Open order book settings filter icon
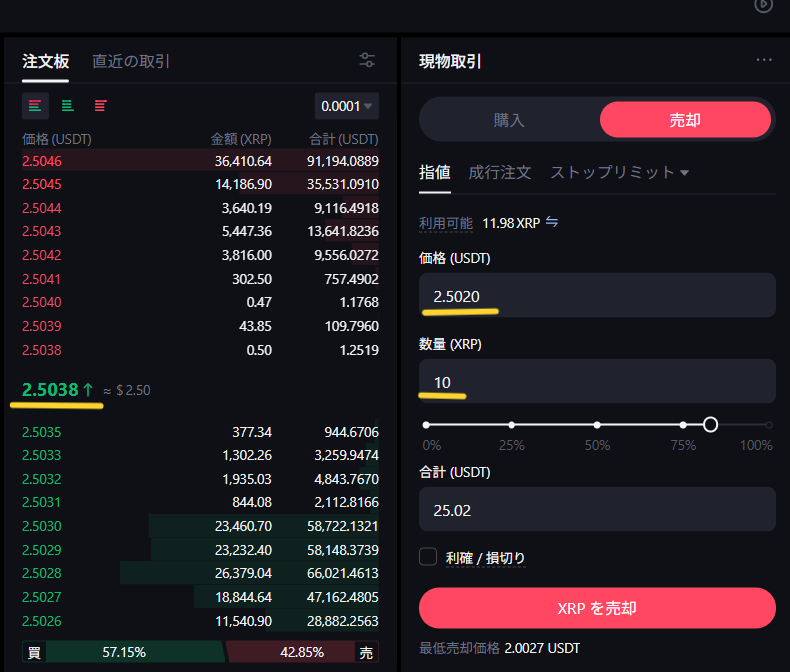 tap(367, 60)
